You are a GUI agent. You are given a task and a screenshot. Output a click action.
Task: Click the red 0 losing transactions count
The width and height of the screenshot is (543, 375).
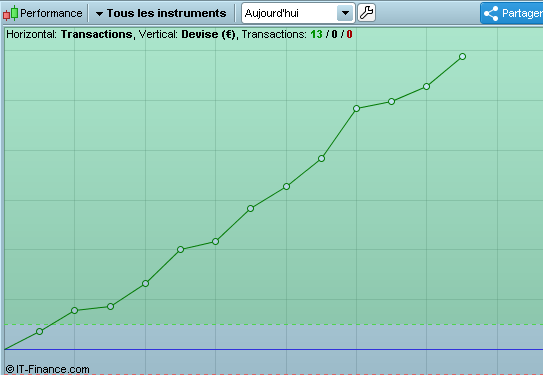pos(349,34)
